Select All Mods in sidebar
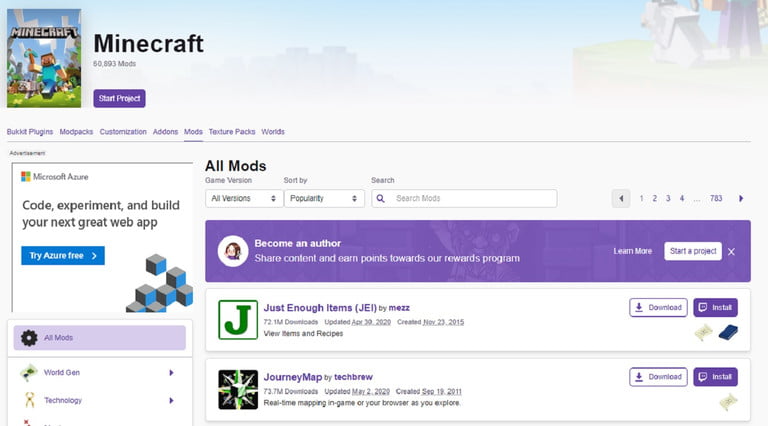 pos(99,338)
